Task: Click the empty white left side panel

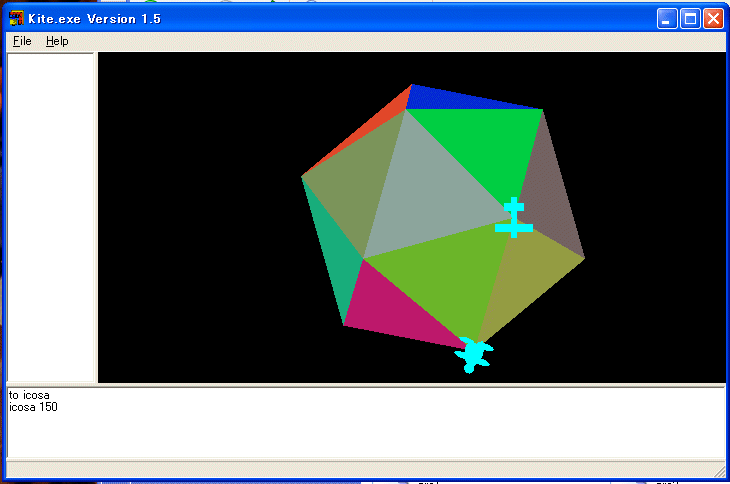Action: [51, 217]
